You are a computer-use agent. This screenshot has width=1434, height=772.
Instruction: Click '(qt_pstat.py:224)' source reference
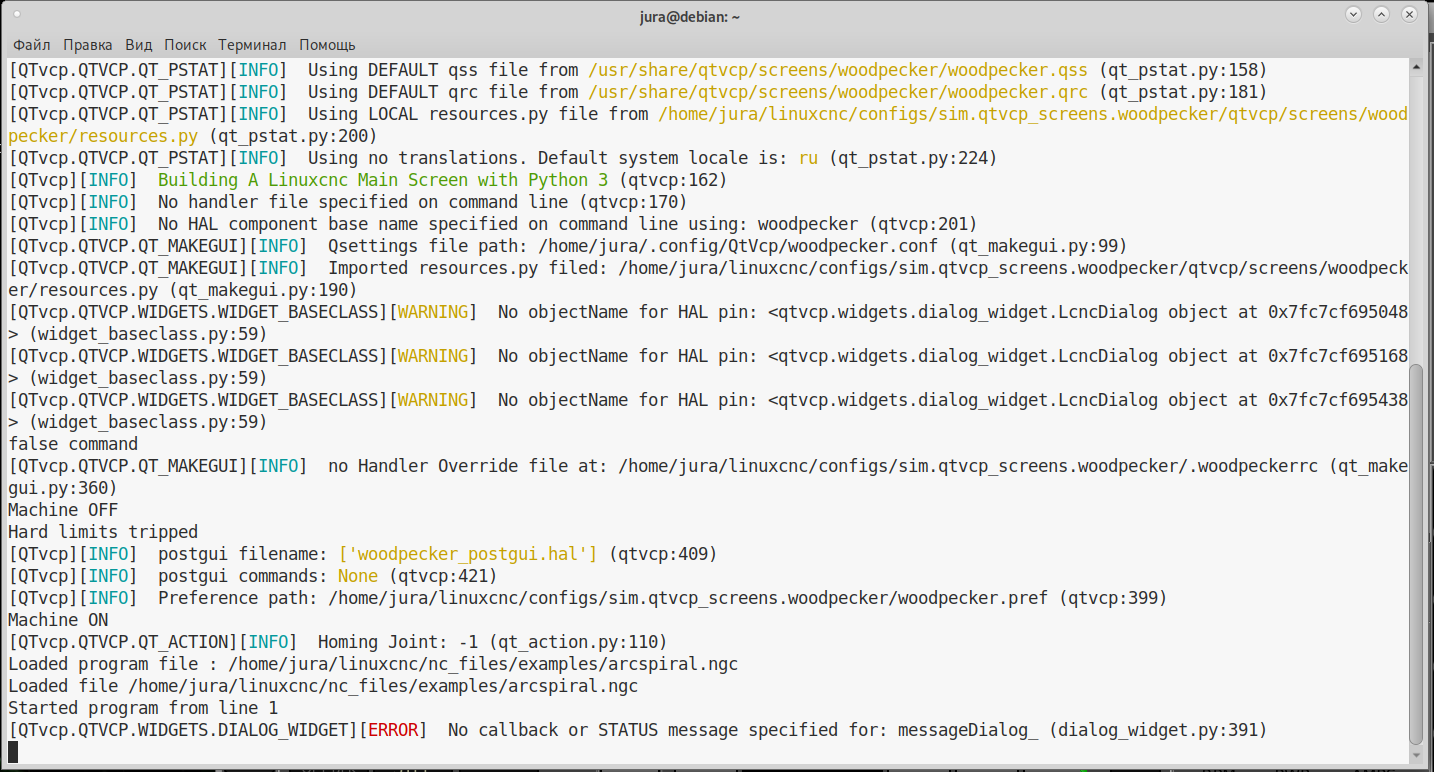pyautogui.click(x=913, y=158)
